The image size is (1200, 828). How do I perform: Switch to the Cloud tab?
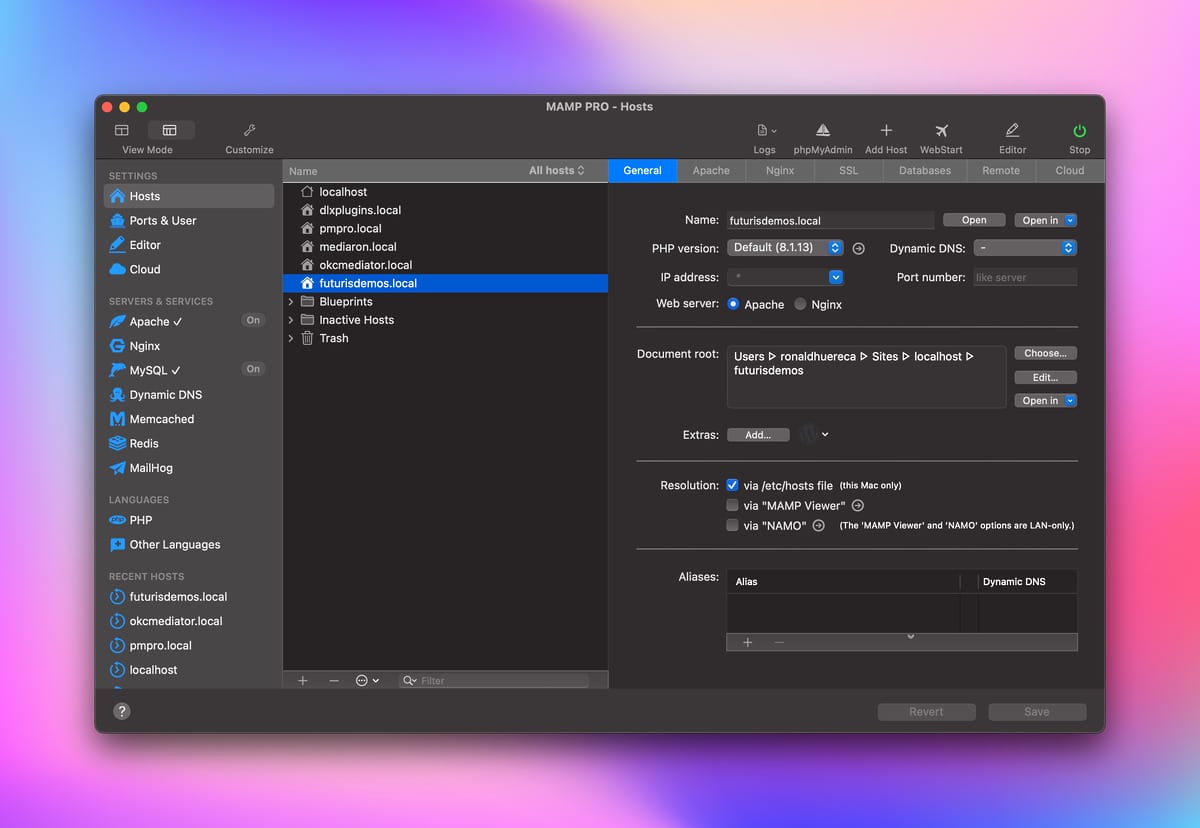coord(1070,171)
